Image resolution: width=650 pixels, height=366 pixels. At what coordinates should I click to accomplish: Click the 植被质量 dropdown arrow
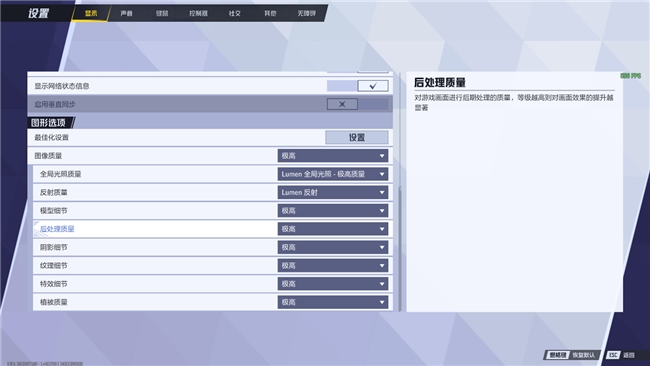click(x=382, y=302)
